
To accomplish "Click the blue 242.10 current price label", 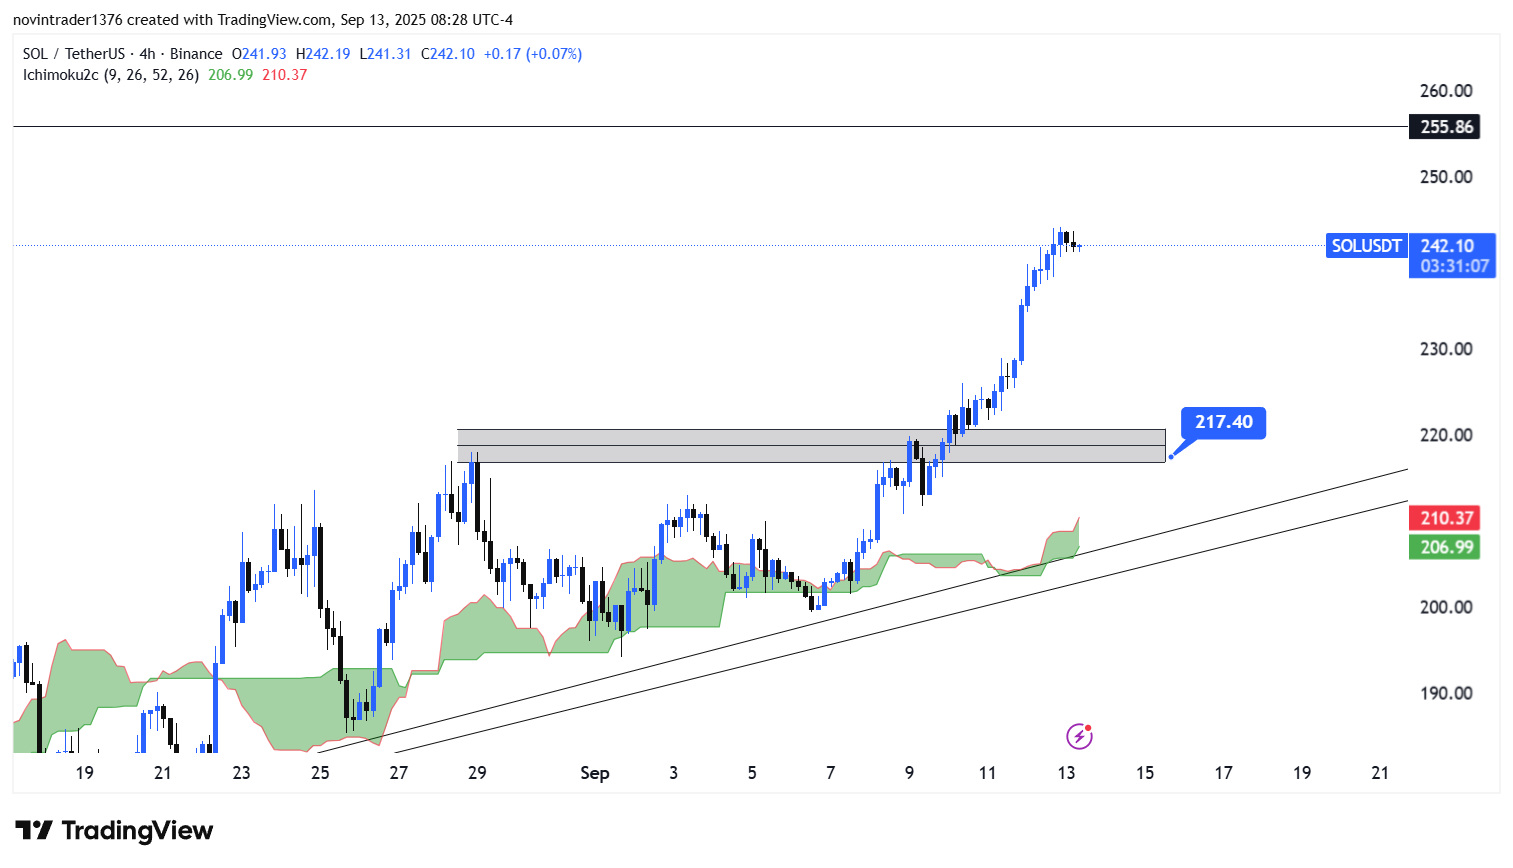I will pyautogui.click(x=1447, y=246).
